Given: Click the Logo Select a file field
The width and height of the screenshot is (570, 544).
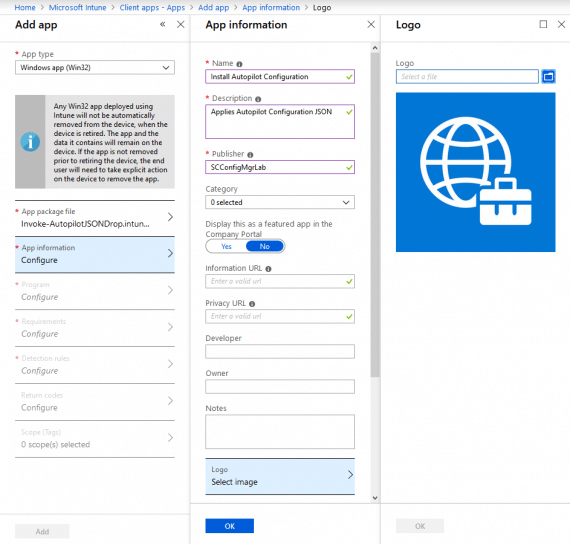Looking at the screenshot, I should pos(467,77).
